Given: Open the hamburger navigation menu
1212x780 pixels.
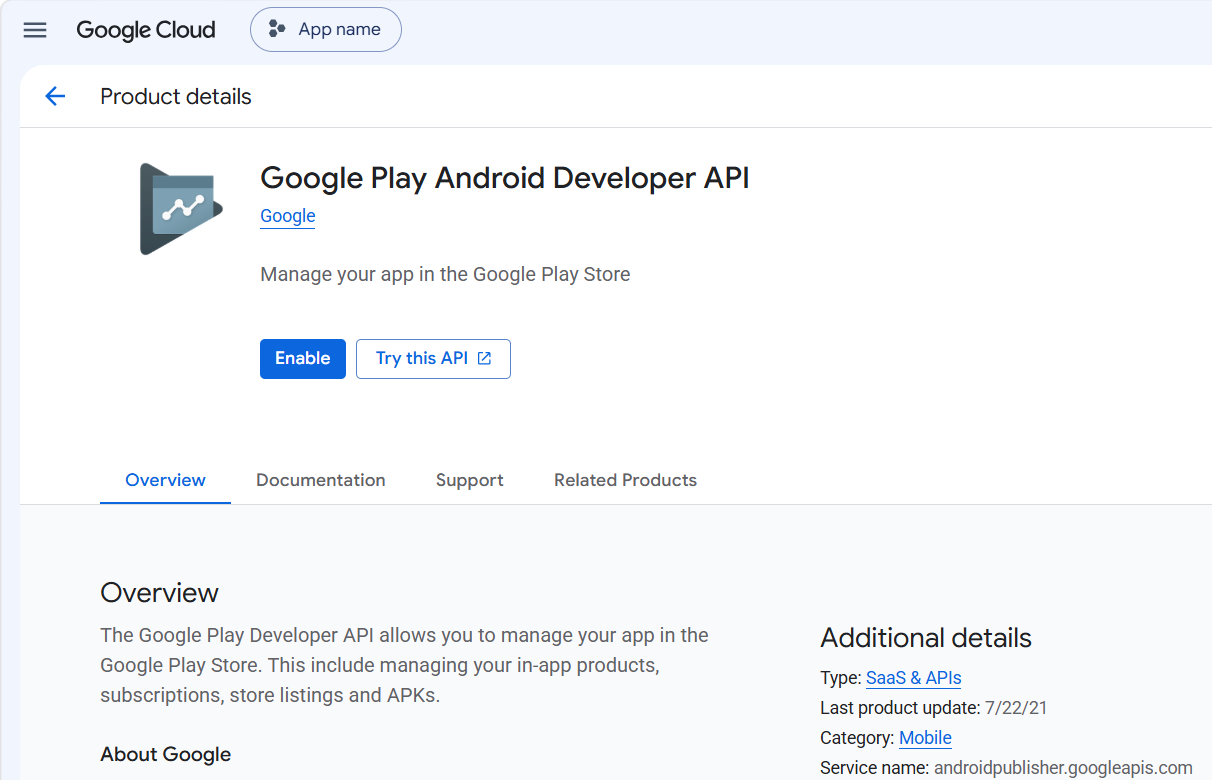Looking at the screenshot, I should [x=35, y=30].
